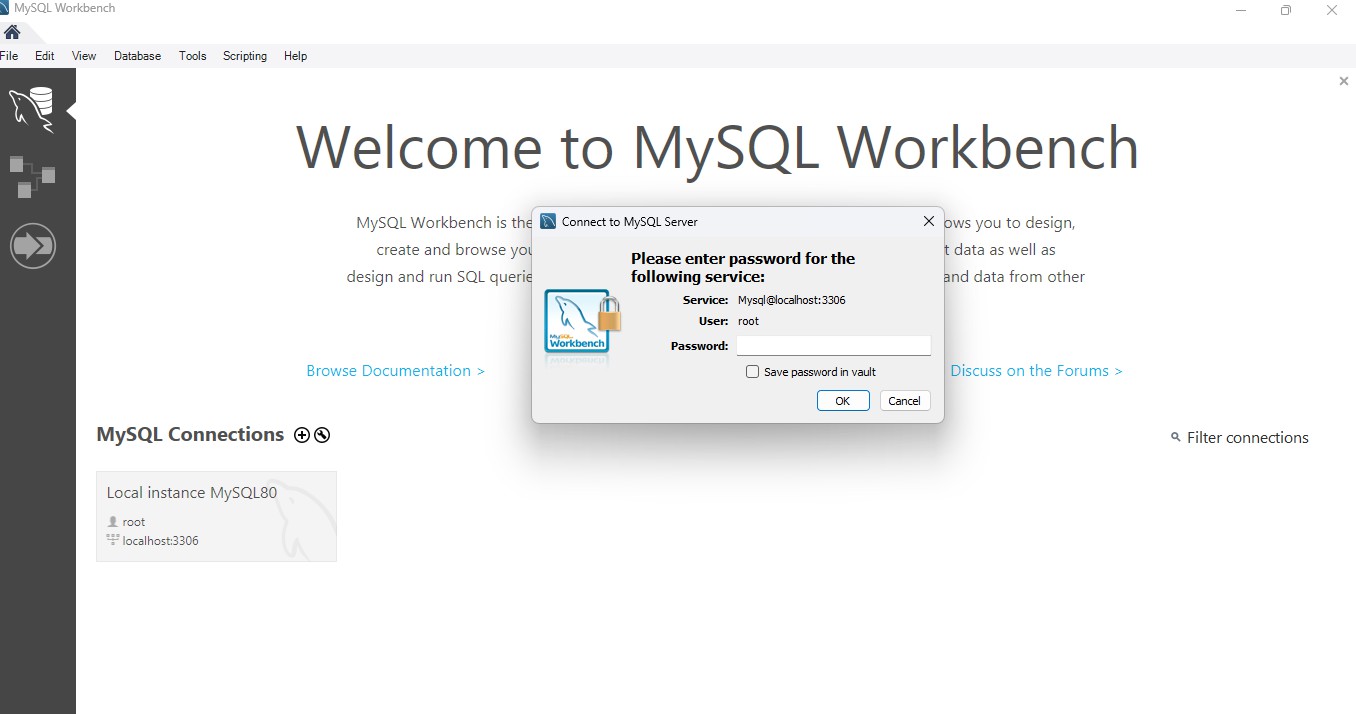
Task: Minimize the MySQL Workbench window
Action: click(1241, 10)
